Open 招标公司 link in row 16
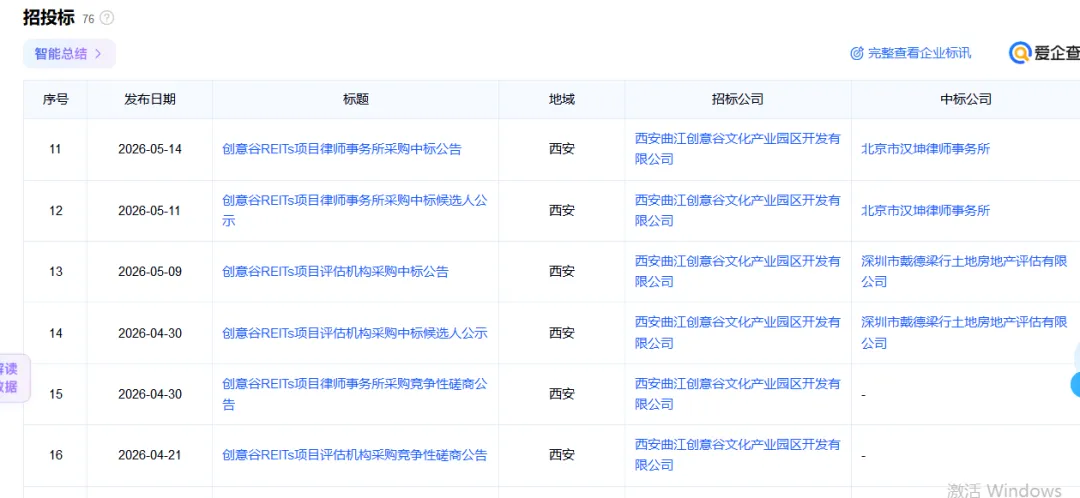Screen dimensions: 1080x498 tap(738, 455)
